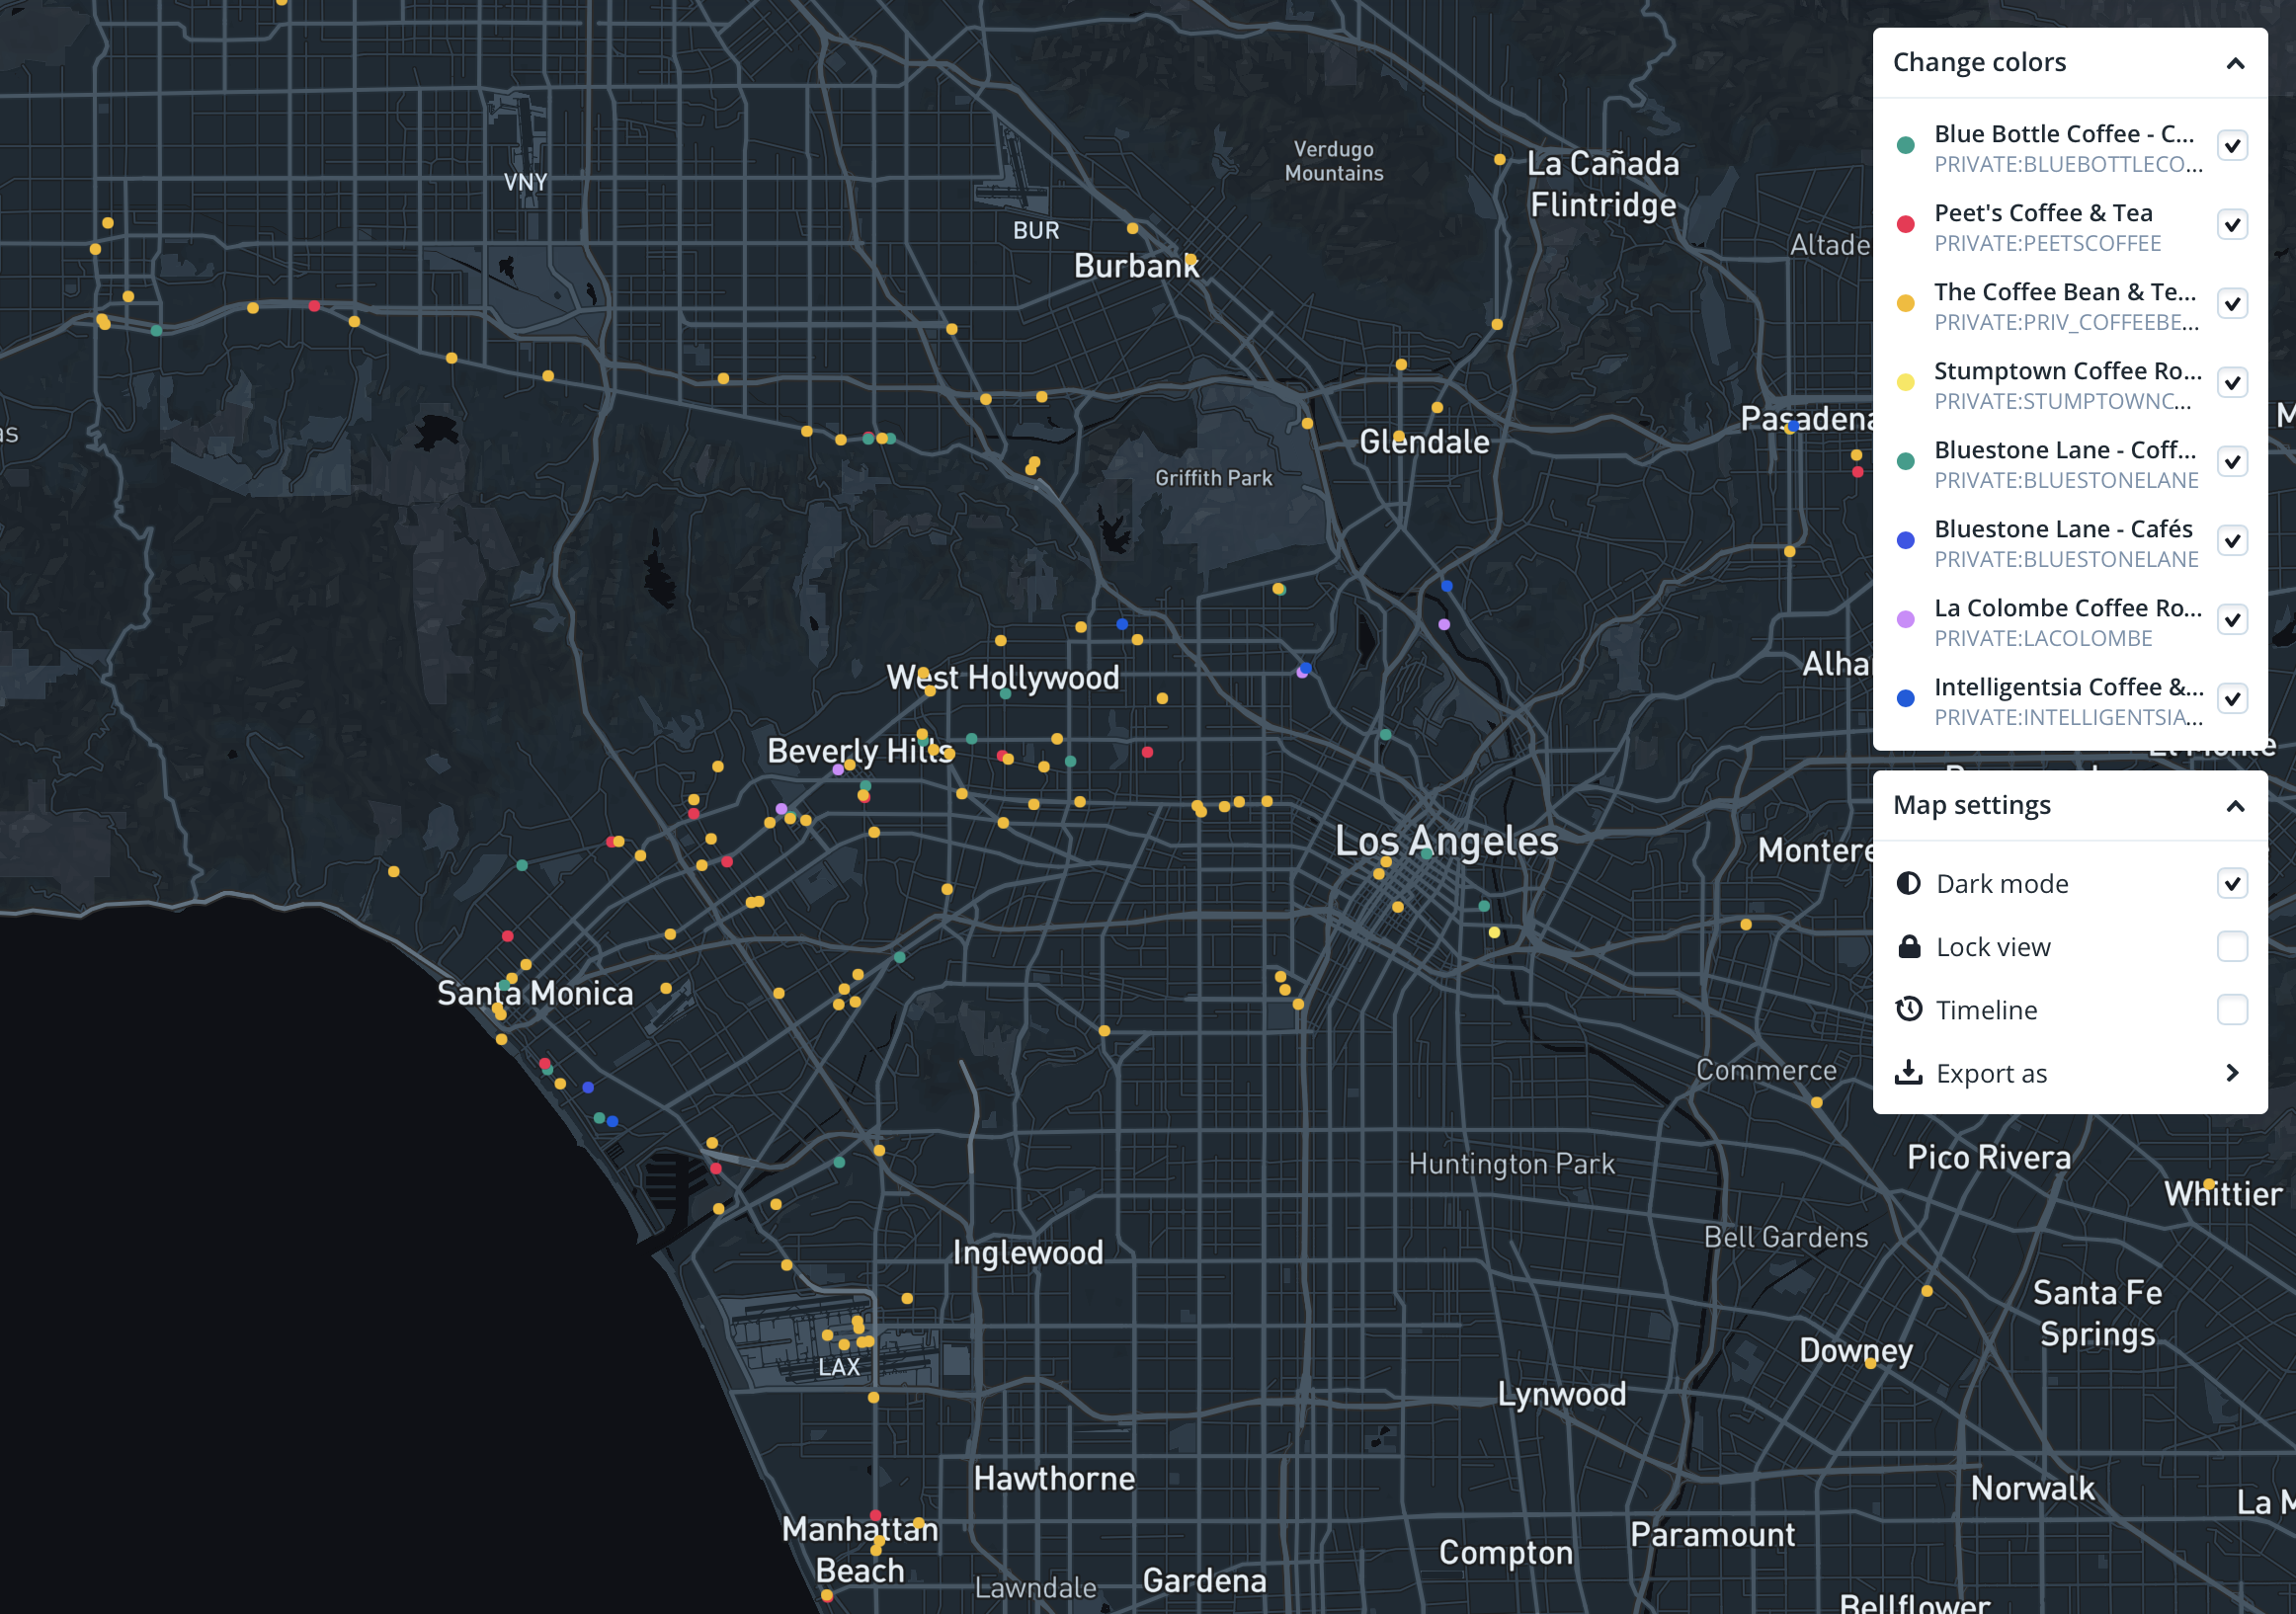The height and width of the screenshot is (1614, 2296).
Task: Select the Export as menu entry
Action: pos(1991,1073)
